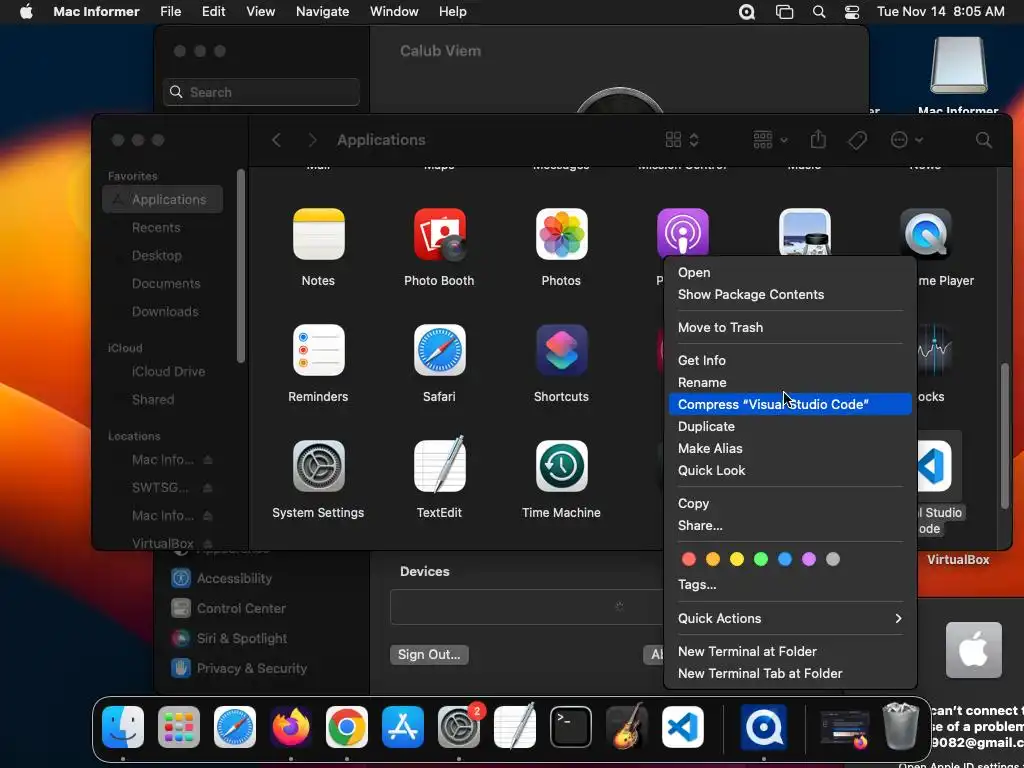The height and width of the screenshot is (768, 1024).
Task: Apply the purple tag color
Action: [x=808, y=559]
